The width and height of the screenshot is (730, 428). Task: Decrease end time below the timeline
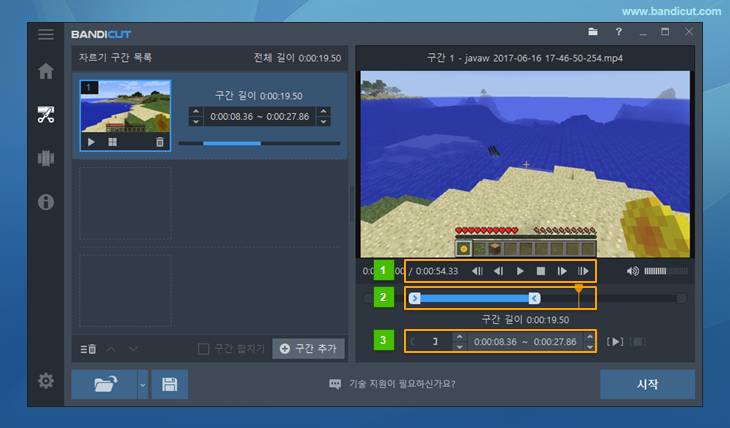590,346
